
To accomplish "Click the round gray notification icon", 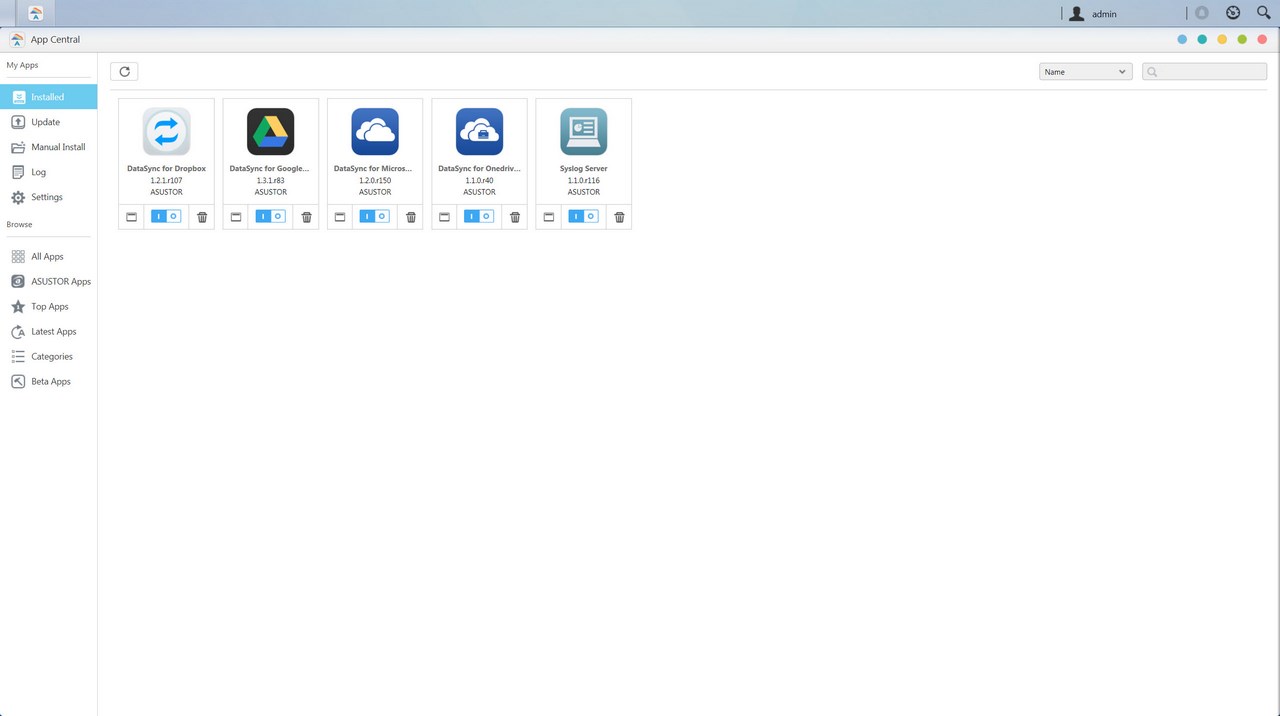I will coord(1202,13).
